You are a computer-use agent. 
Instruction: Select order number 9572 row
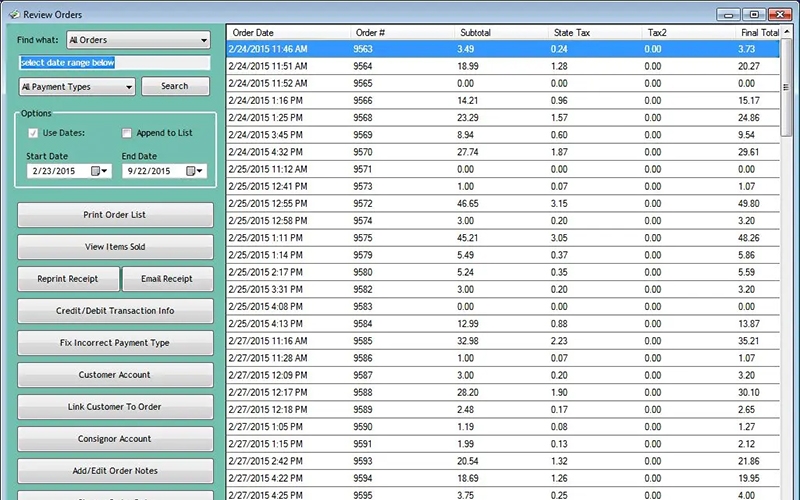(500, 204)
